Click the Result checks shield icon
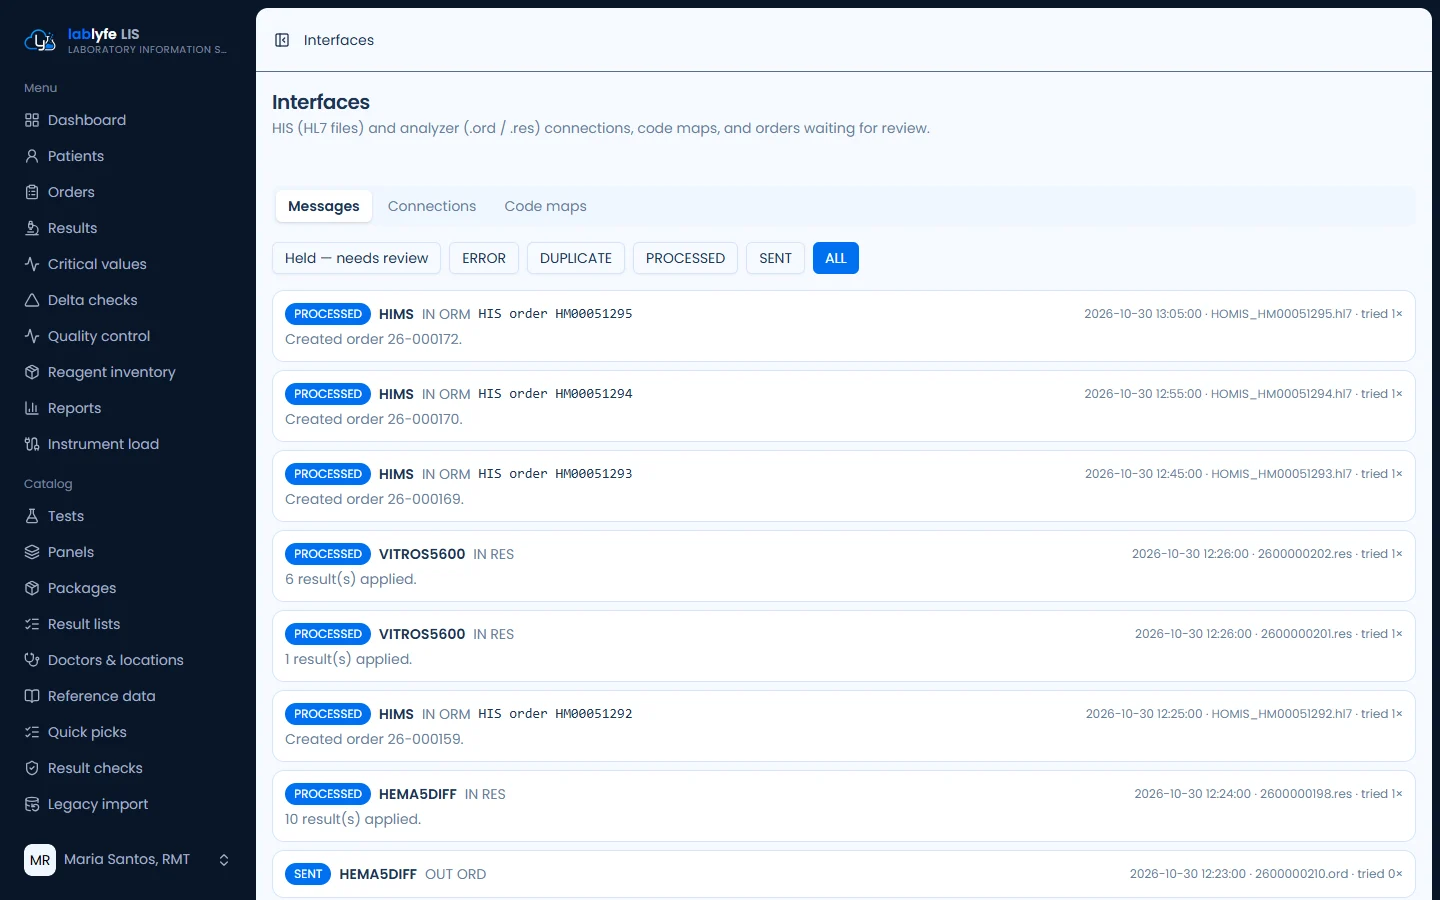Viewport: 1440px width, 900px height. [32, 768]
